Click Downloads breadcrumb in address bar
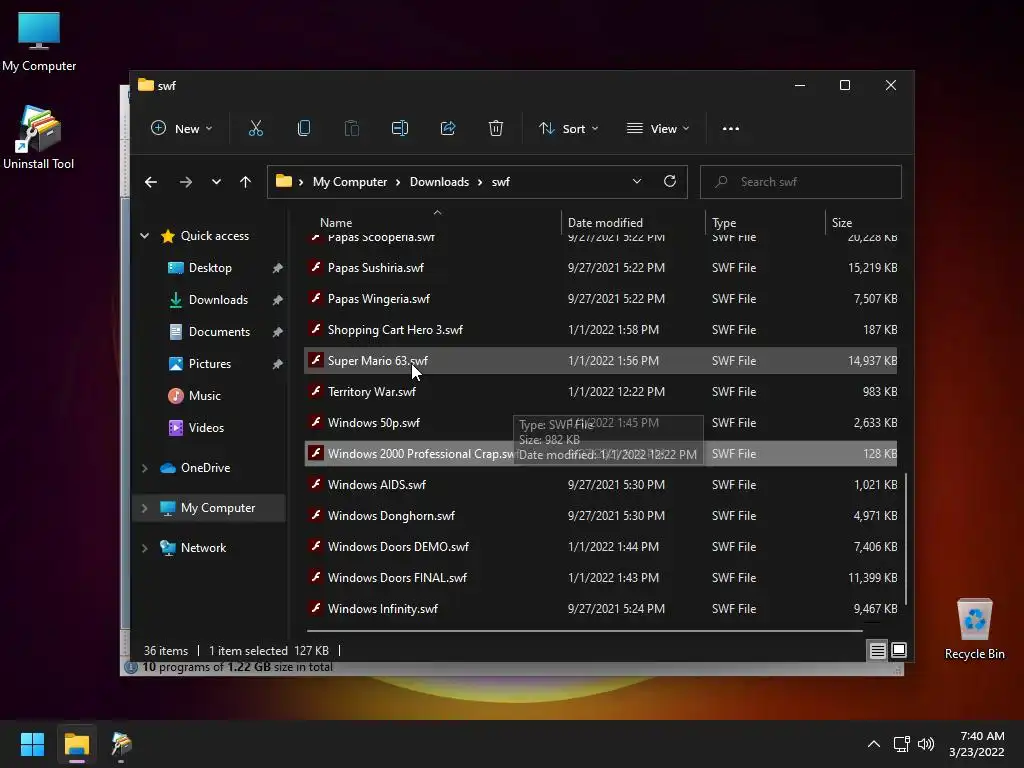Image resolution: width=1024 pixels, height=768 pixels. pyautogui.click(x=440, y=182)
